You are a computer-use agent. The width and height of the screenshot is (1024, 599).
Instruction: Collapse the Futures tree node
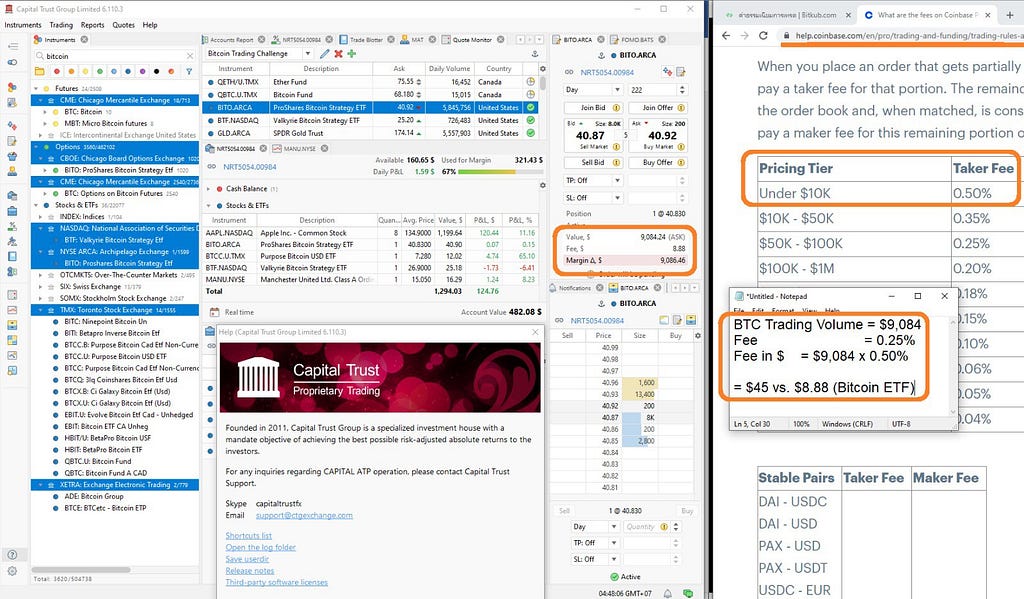tap(36, 88)
